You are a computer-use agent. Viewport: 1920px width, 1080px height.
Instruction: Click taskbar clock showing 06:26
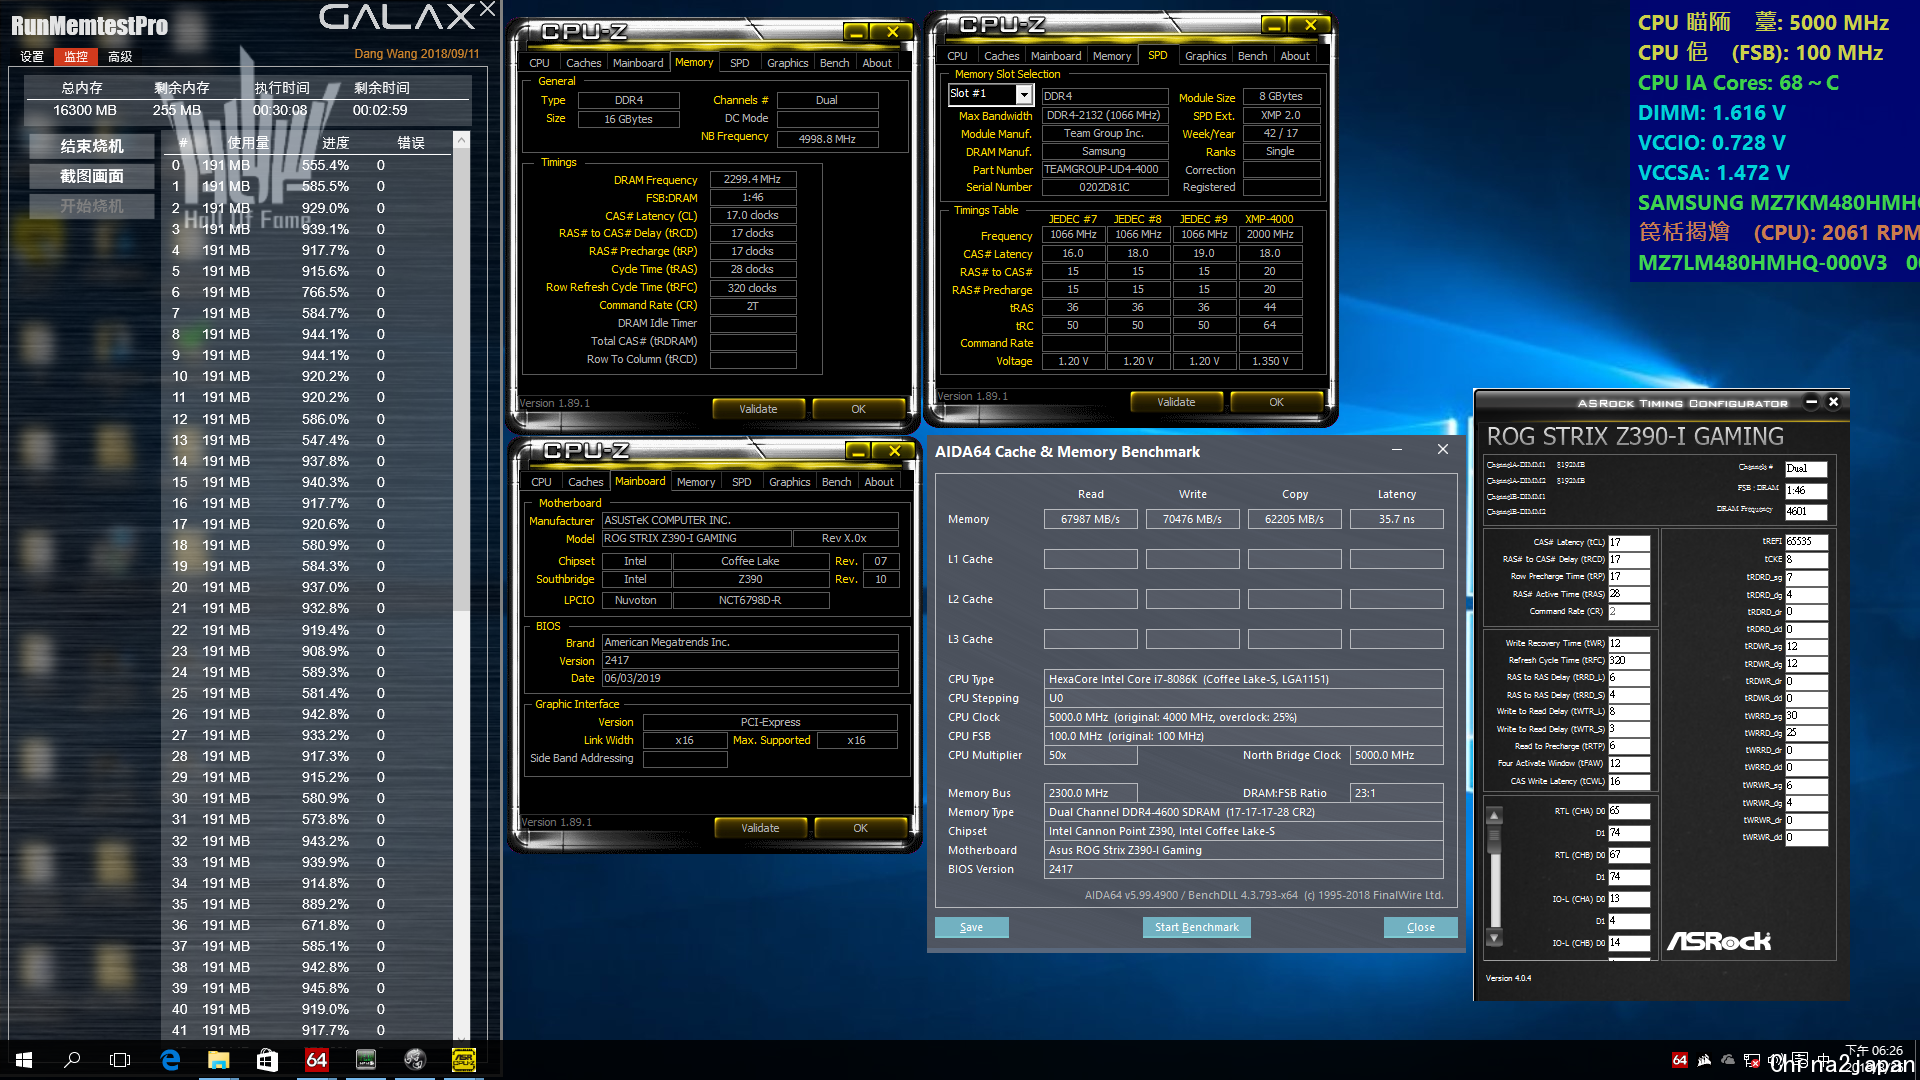pyautogui.click(x=1874, y=1051)
